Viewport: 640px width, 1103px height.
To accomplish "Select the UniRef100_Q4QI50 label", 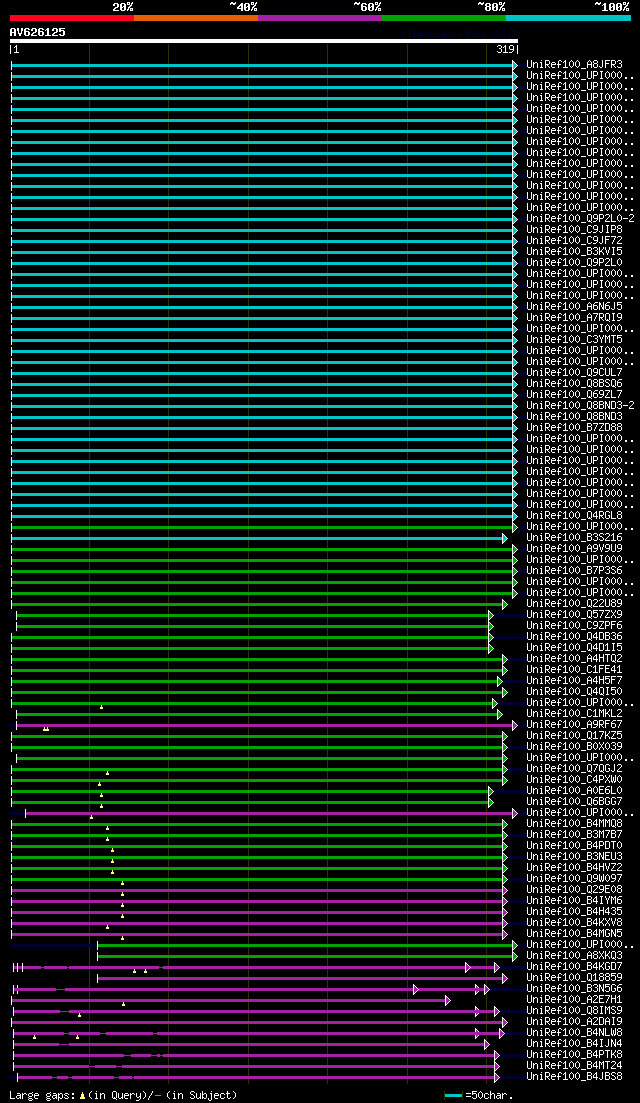I will tap(574, 692).
